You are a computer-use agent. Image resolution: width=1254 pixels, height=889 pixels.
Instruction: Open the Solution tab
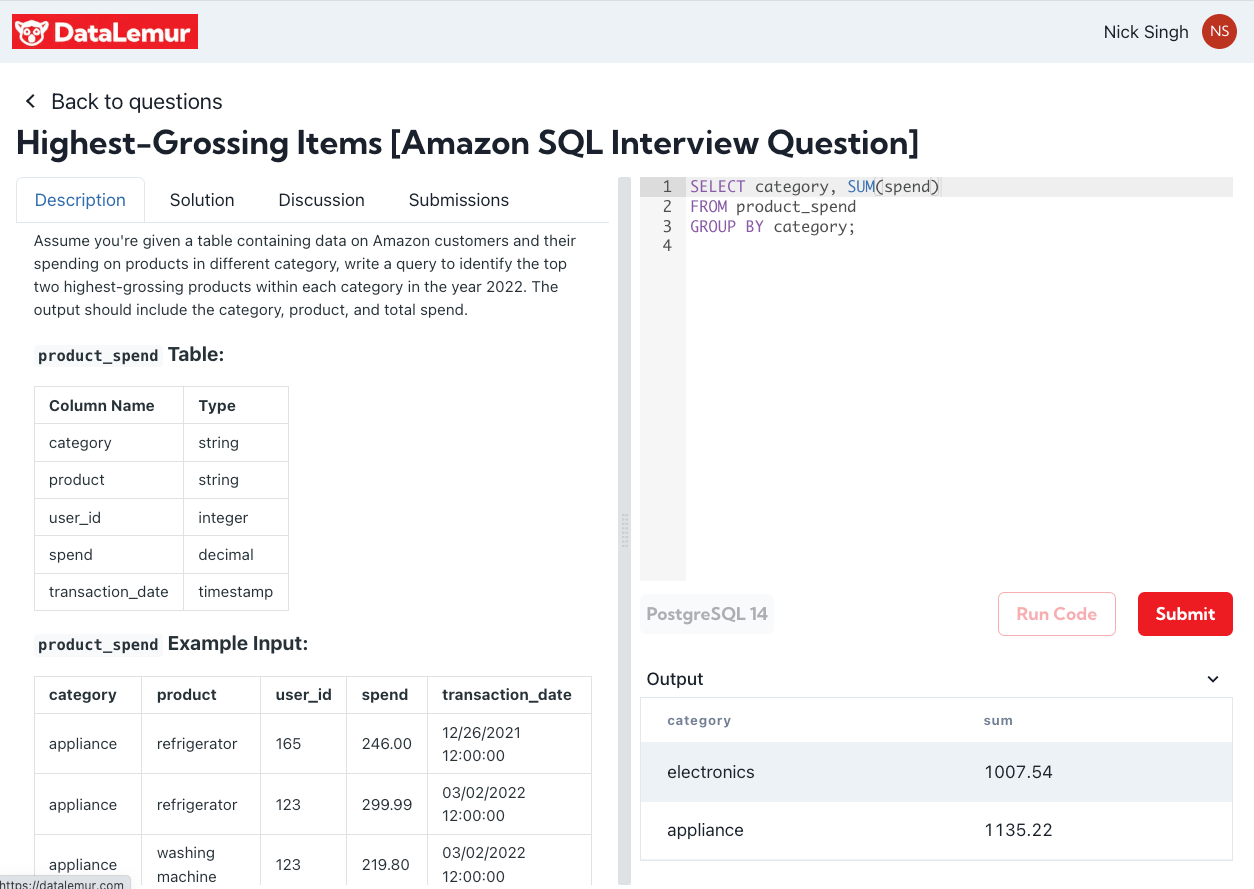point(202,200)
